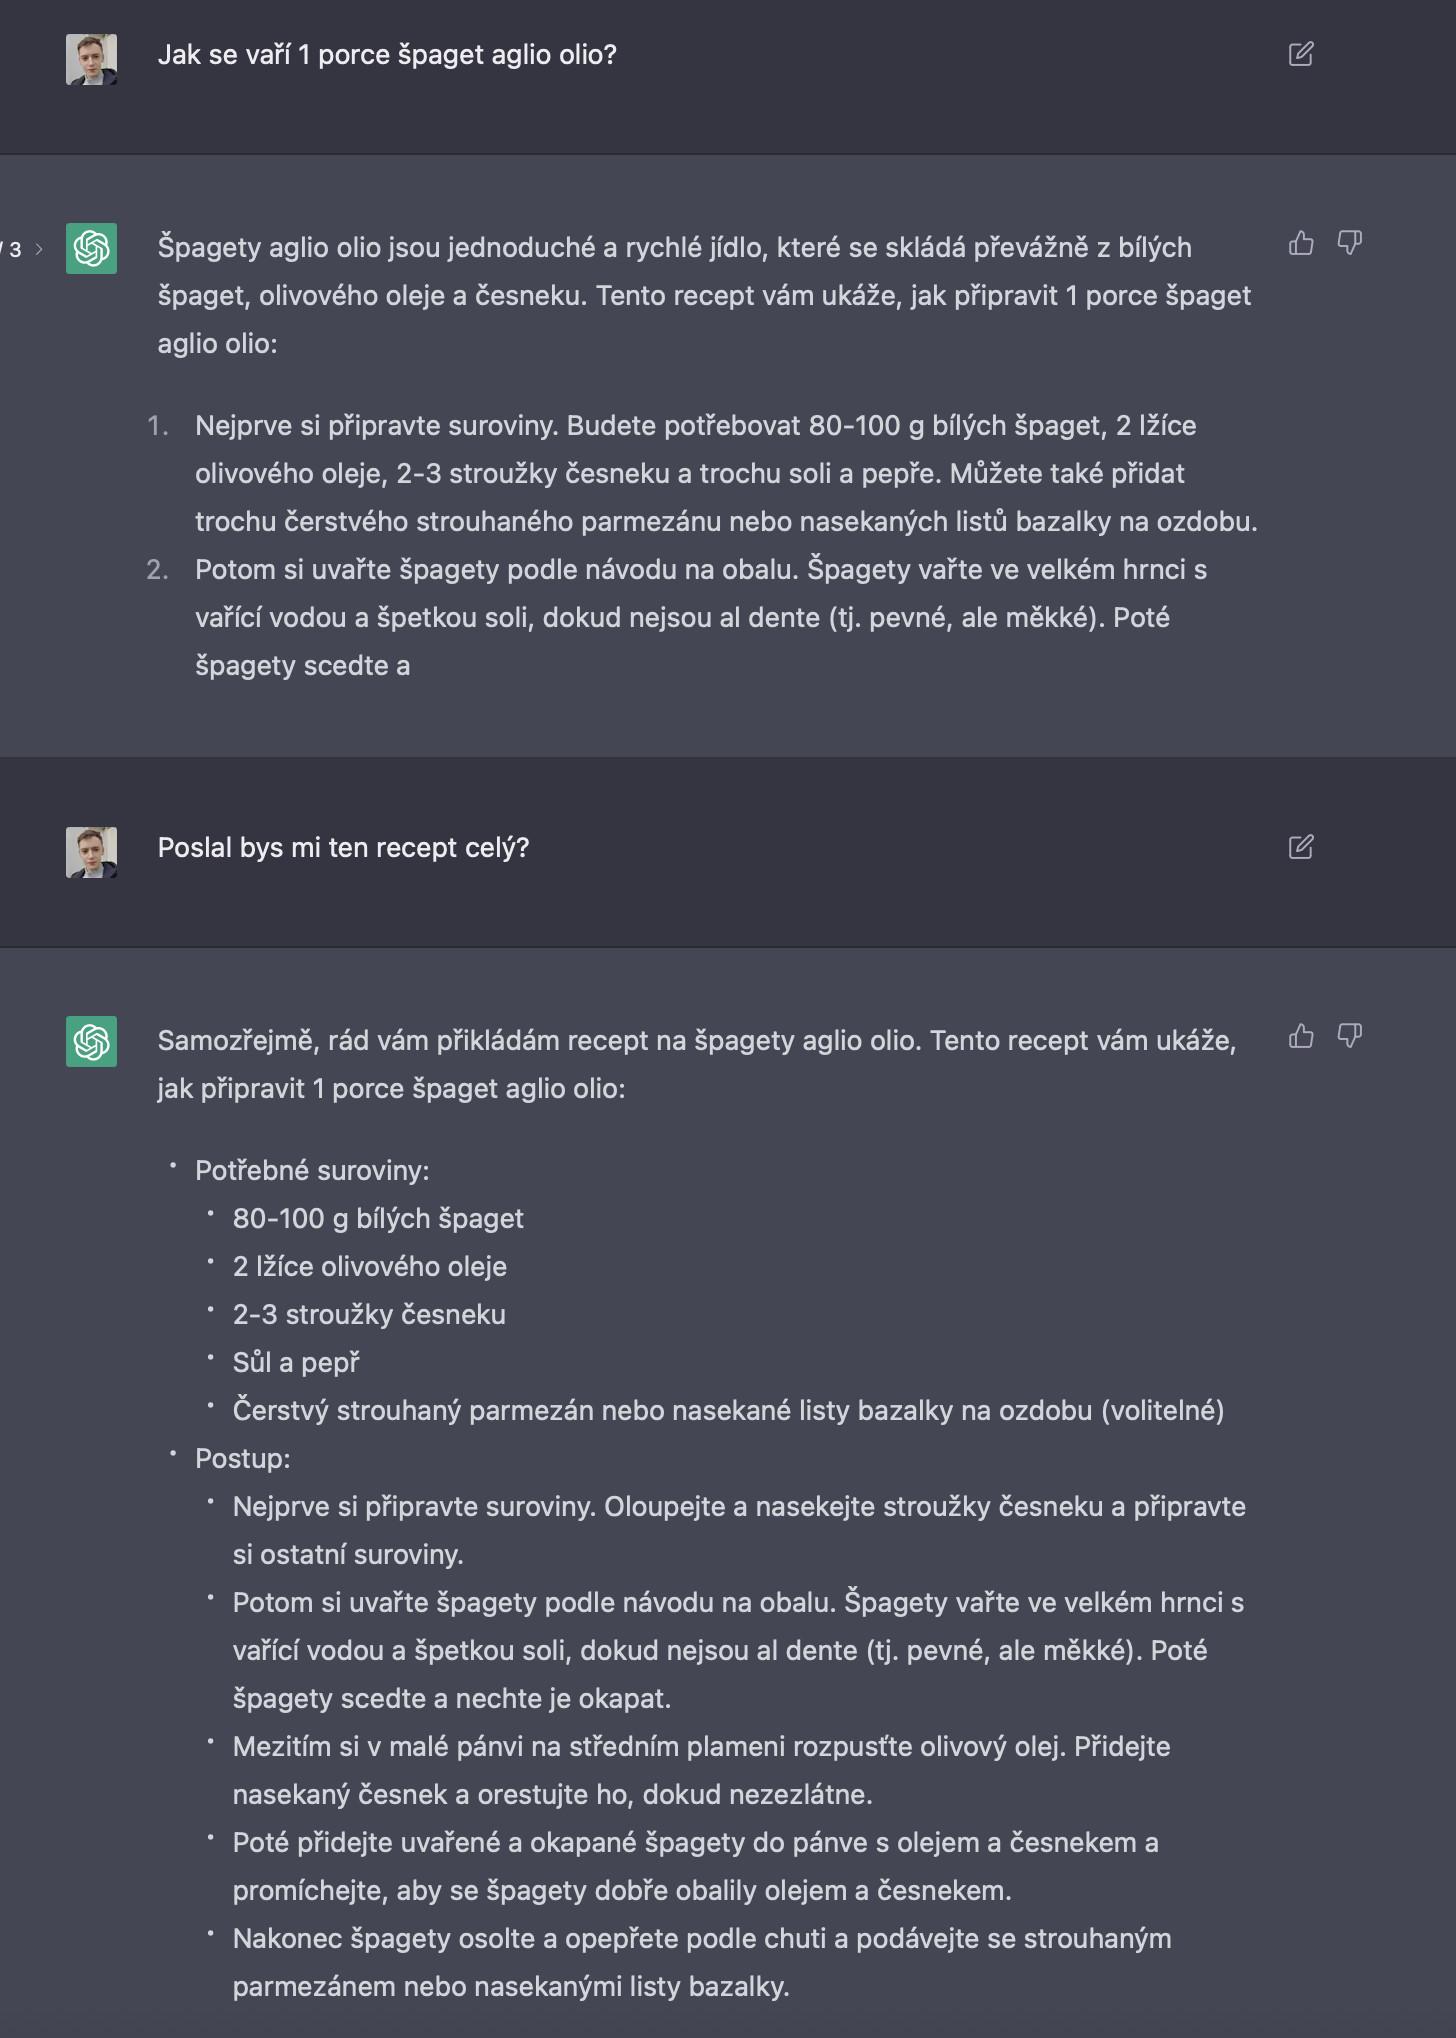Click the '80-100 g bílých špaget' ingredient
This screenshot has width=1456, height=2038.
pyautogui.click(x=378, y=1219)
